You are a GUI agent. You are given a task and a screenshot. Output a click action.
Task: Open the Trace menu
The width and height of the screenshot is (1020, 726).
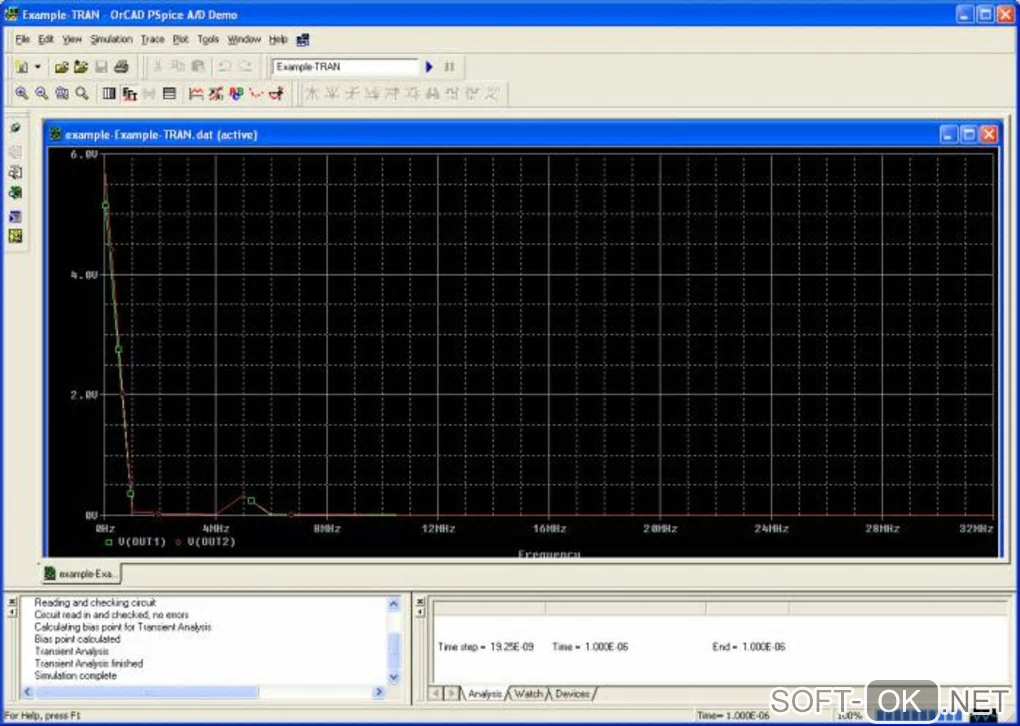pos(152,40)
